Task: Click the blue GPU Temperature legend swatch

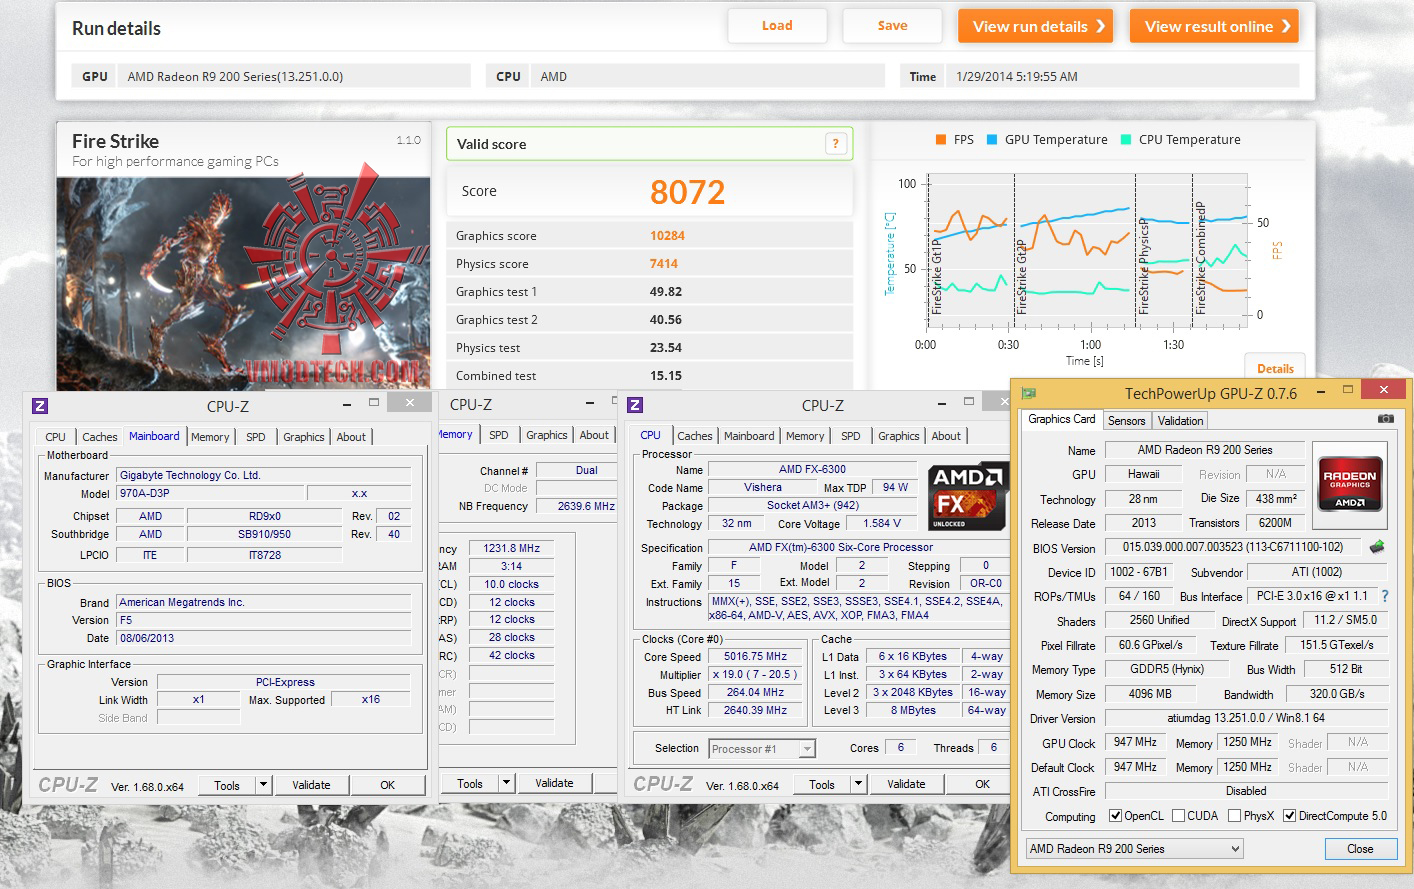Action: coord(992,140)
